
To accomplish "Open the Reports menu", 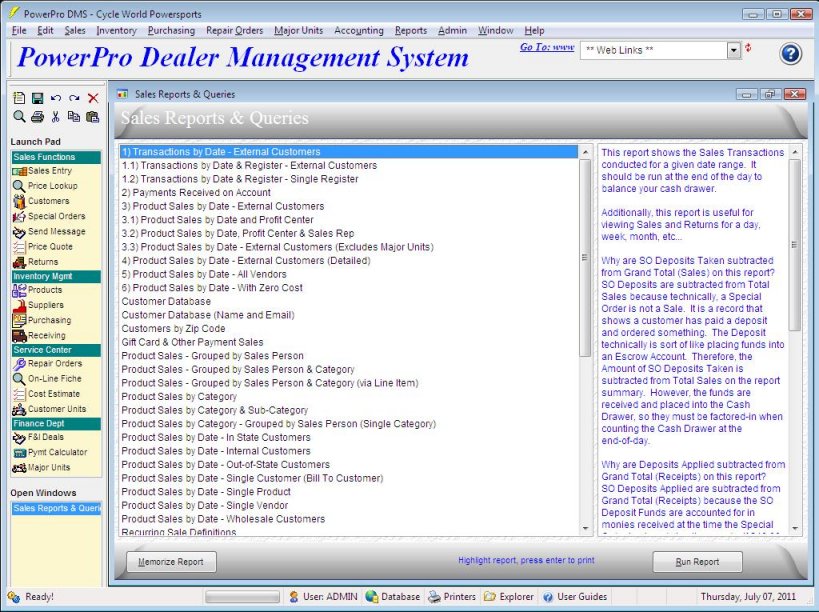I will coord(410,31).
